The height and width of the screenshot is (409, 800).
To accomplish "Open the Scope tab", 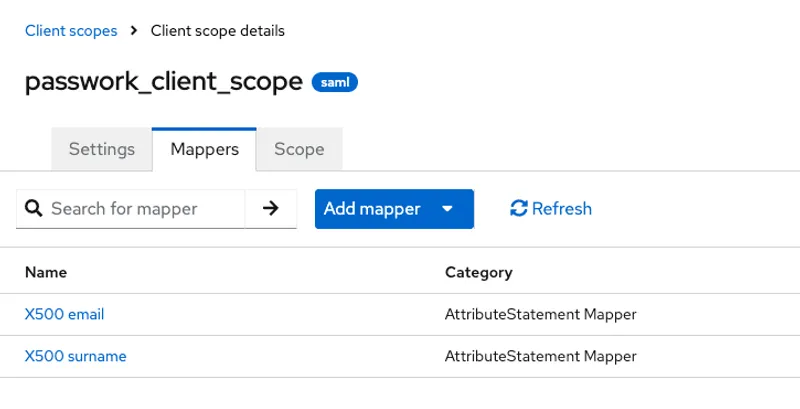I will coord(299,149).
